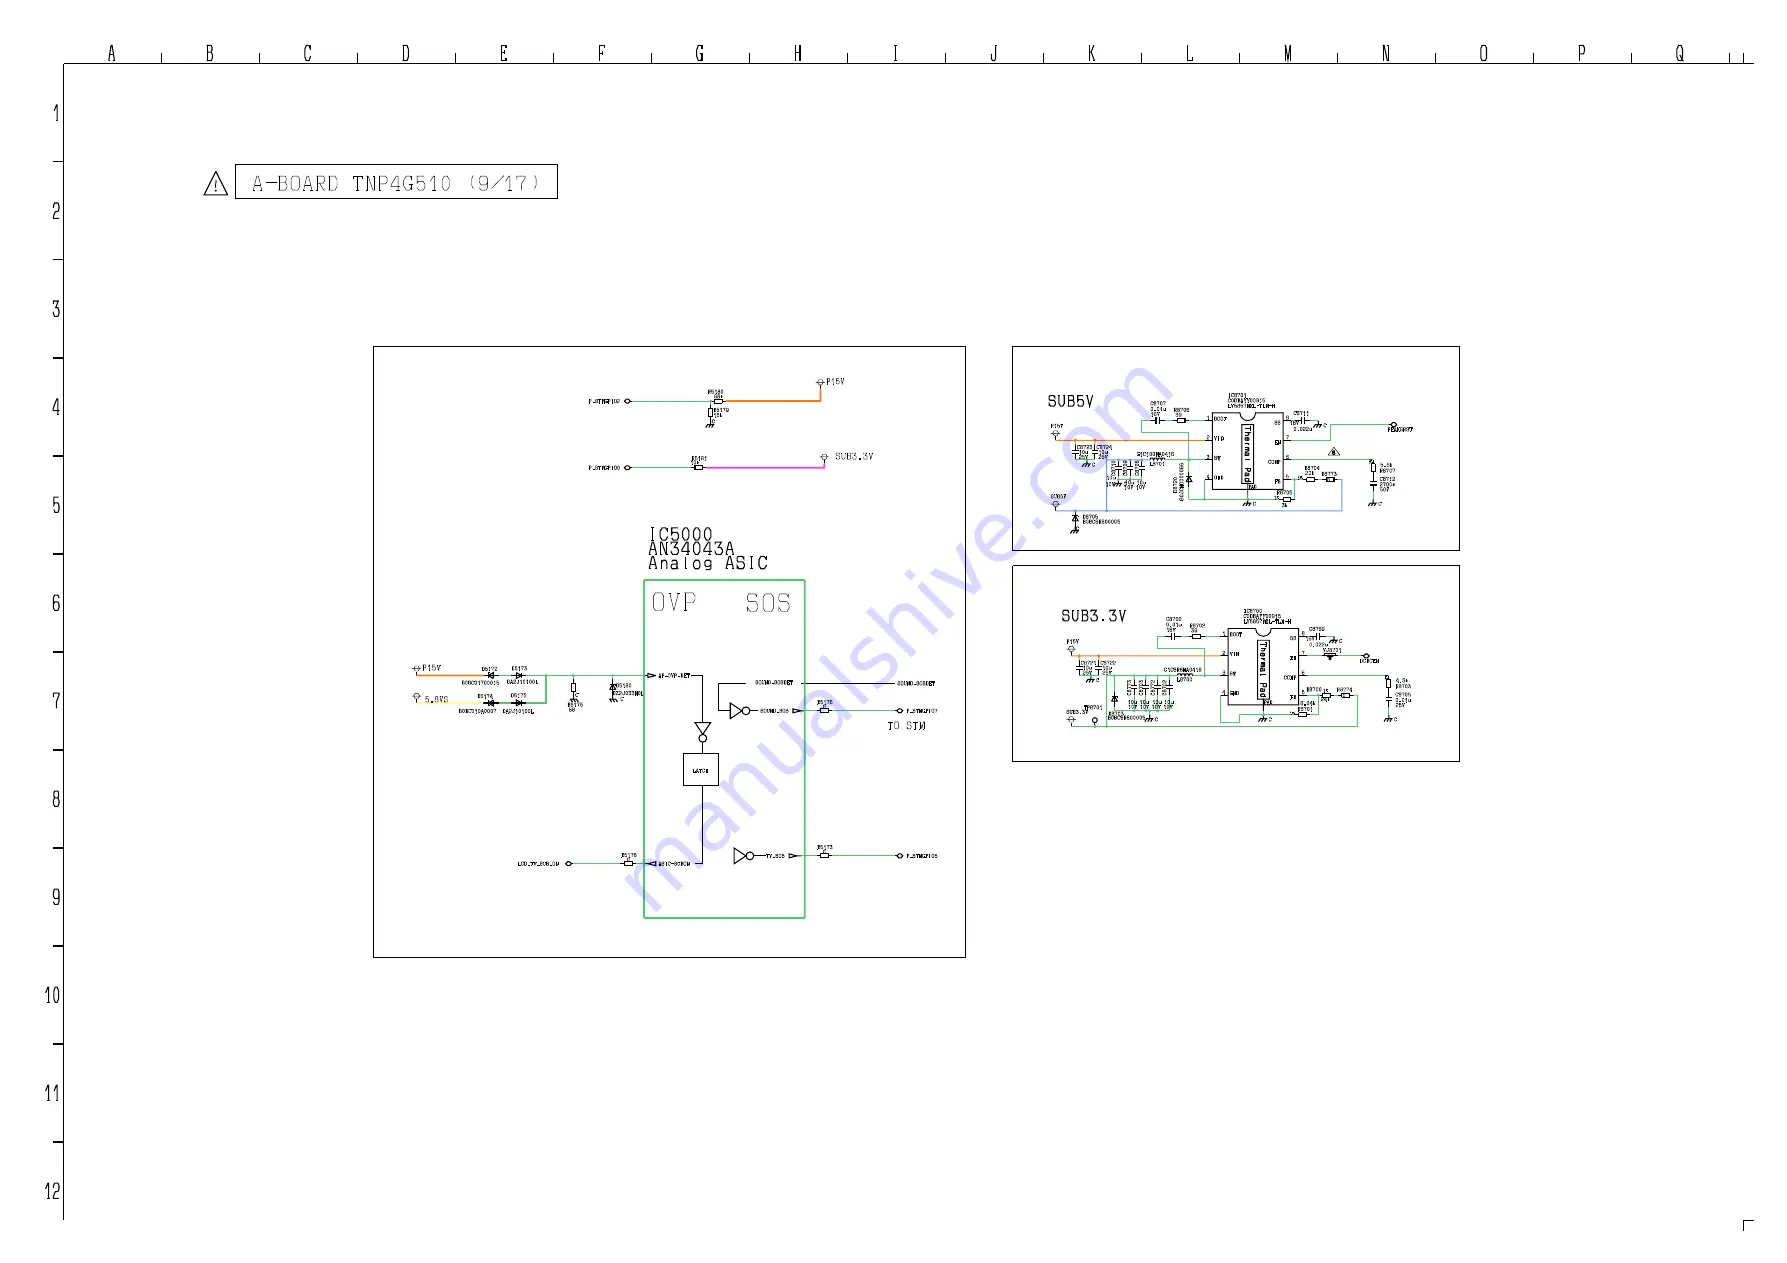
Task: Click the inverter symbol above the LATCH block
Action: [x=703, y=732]
